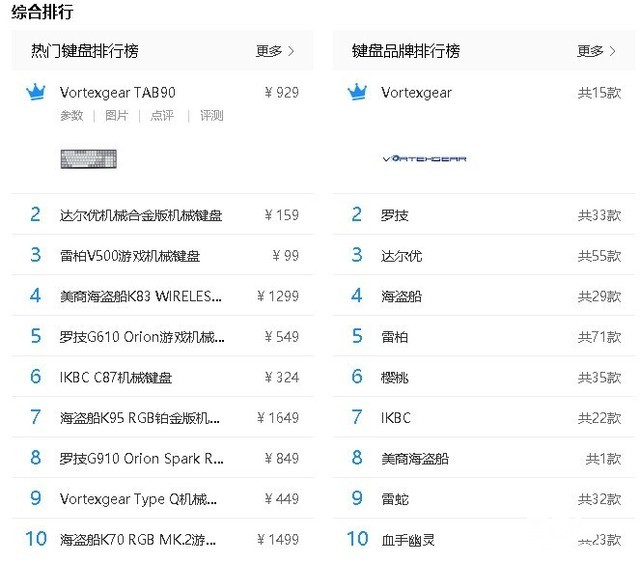The height and width of the screenshot is (563, 640).
Task: Open 更多 for 热门键盘排行榜
Action: pyautogui.click(x=275, y=51)
